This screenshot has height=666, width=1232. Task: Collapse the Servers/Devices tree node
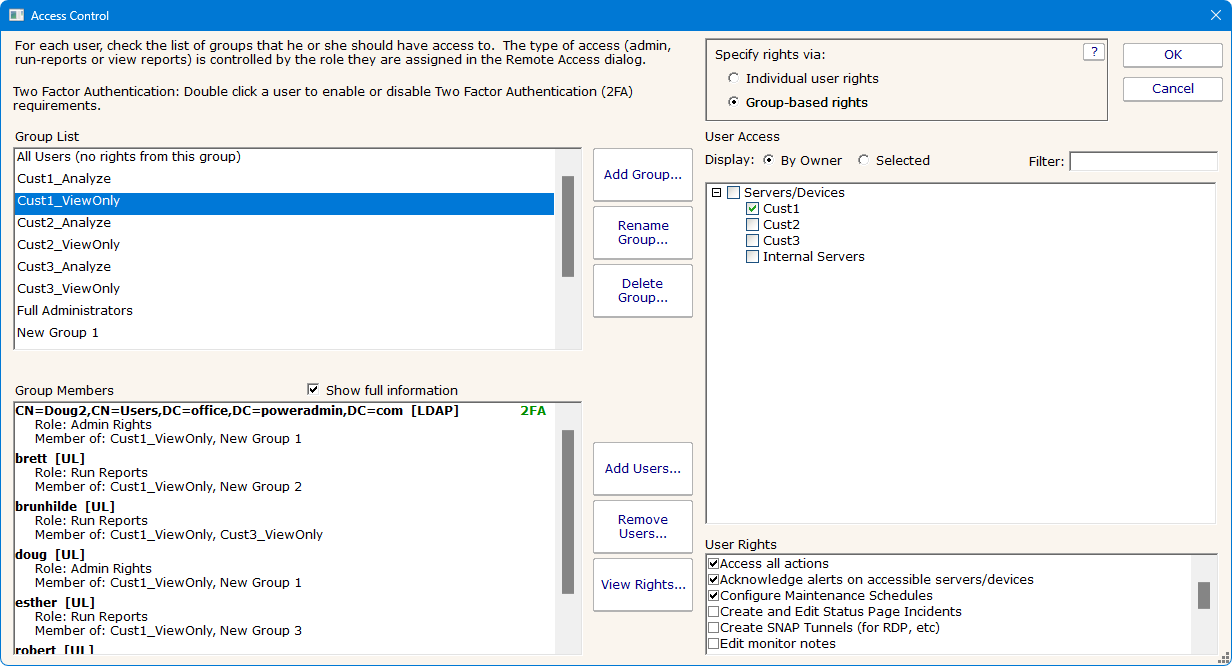[715, 192]
